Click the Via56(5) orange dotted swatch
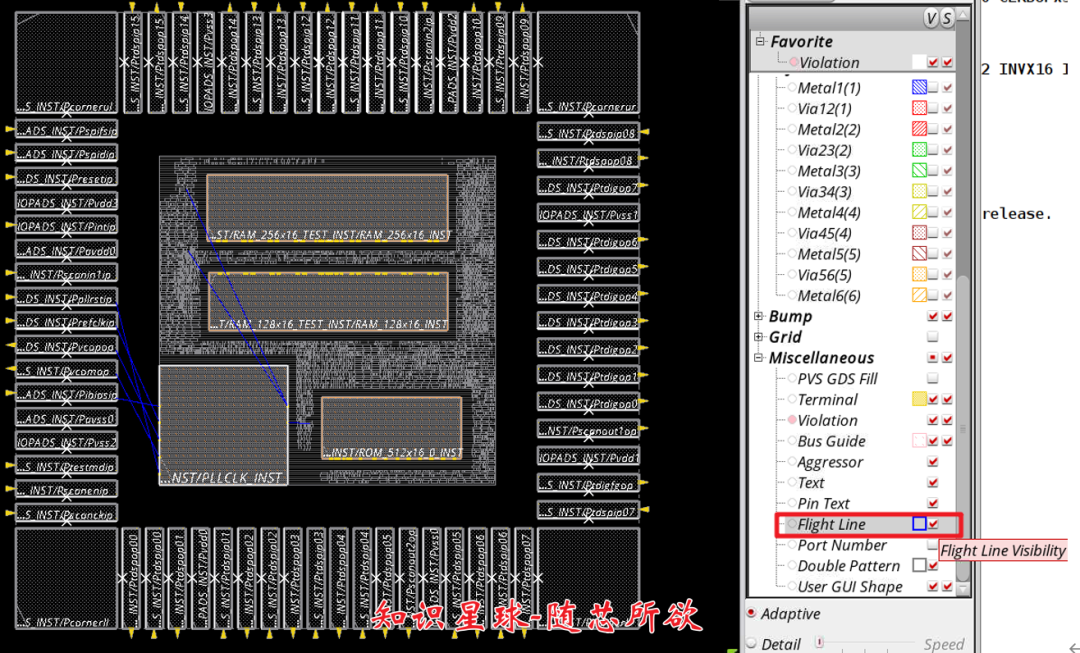Screen dimensions: 1080x653 pos(921,274)
